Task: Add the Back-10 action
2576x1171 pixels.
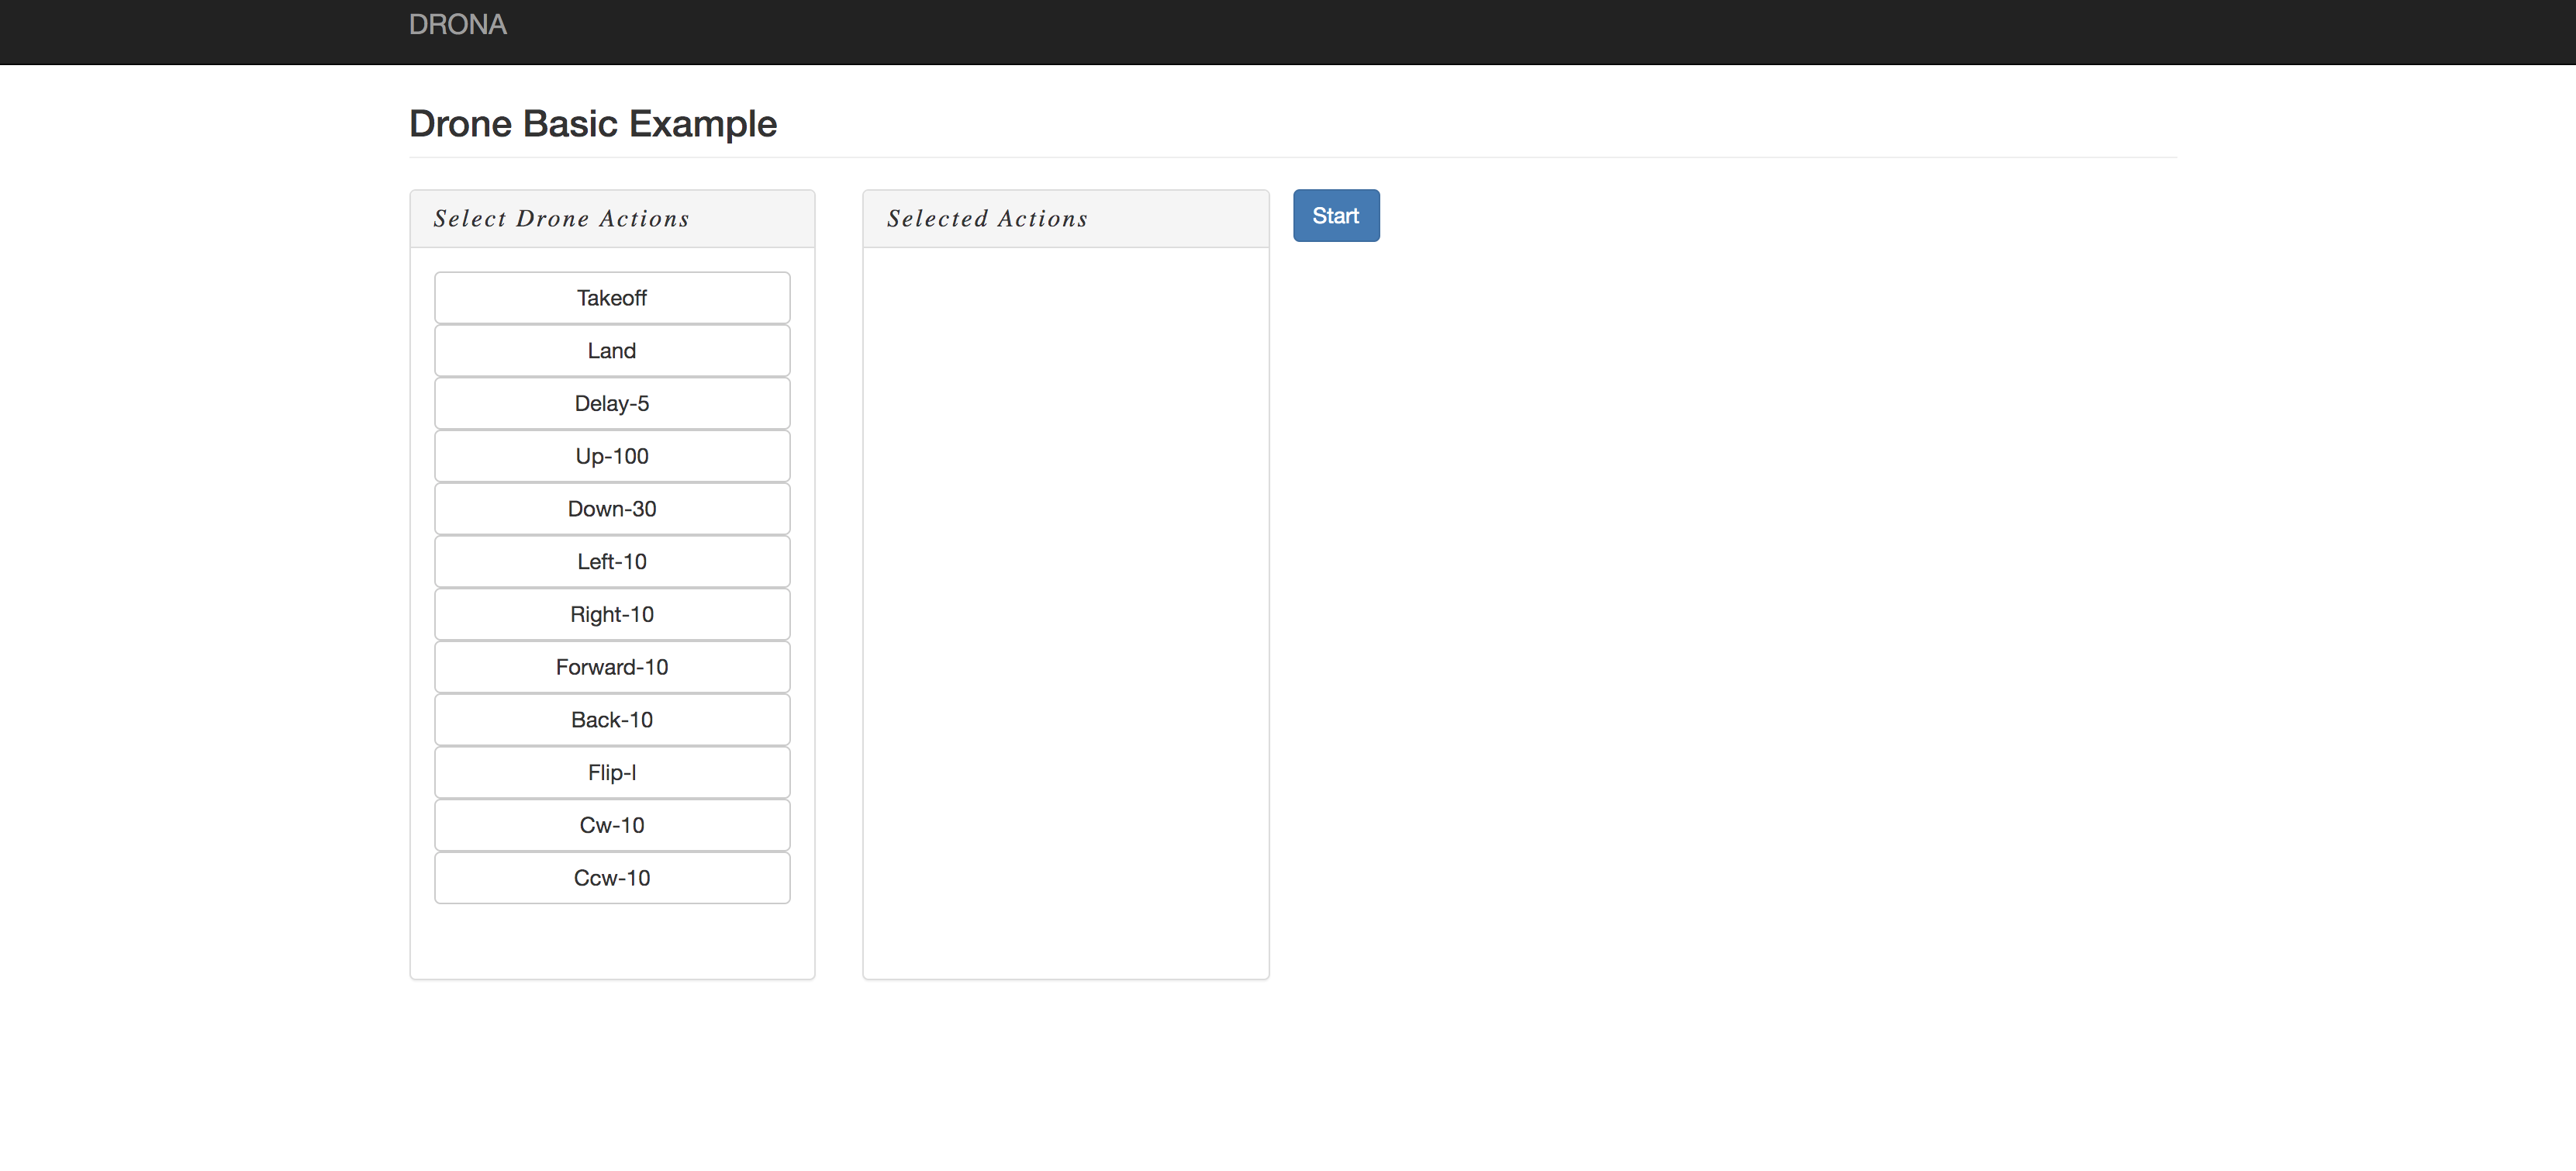Action: [x=611, y=719]
